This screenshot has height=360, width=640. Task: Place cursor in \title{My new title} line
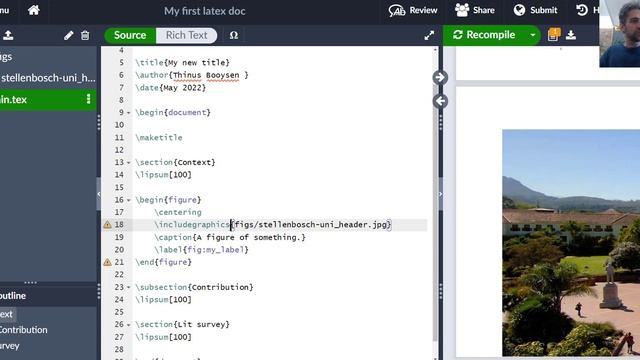[x=182, y=62]
